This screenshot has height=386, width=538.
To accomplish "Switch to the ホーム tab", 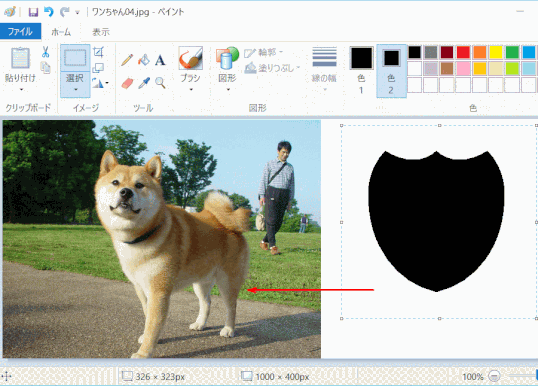I will (61, 32).
